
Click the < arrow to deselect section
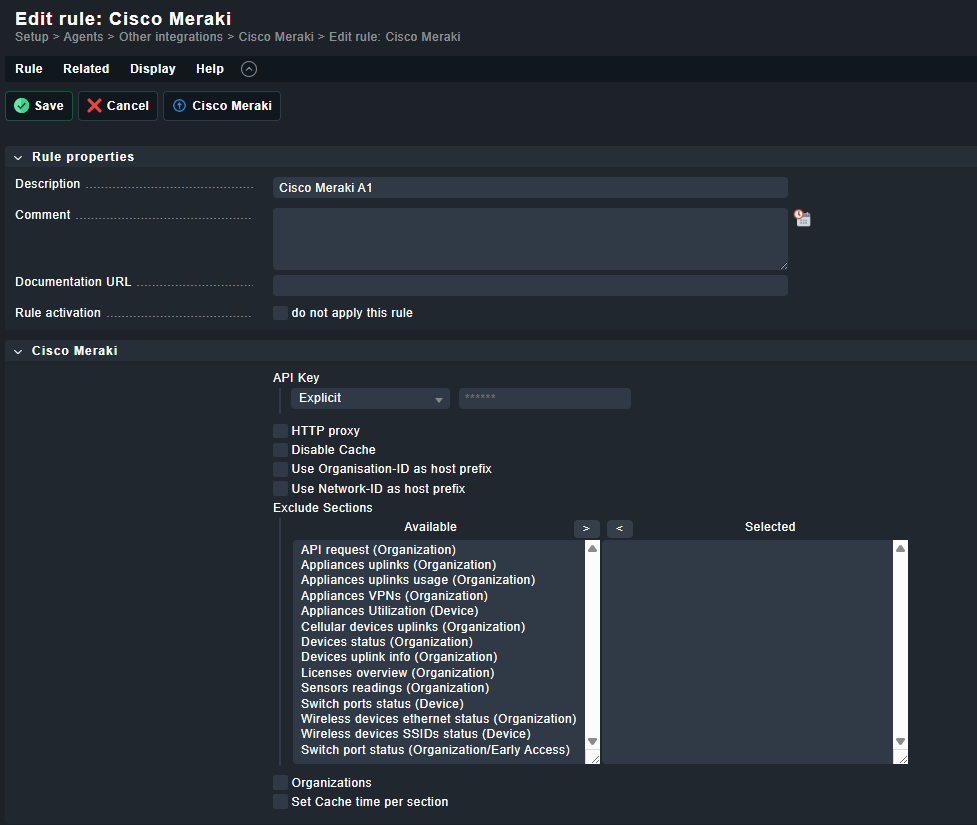click(619, 528)
